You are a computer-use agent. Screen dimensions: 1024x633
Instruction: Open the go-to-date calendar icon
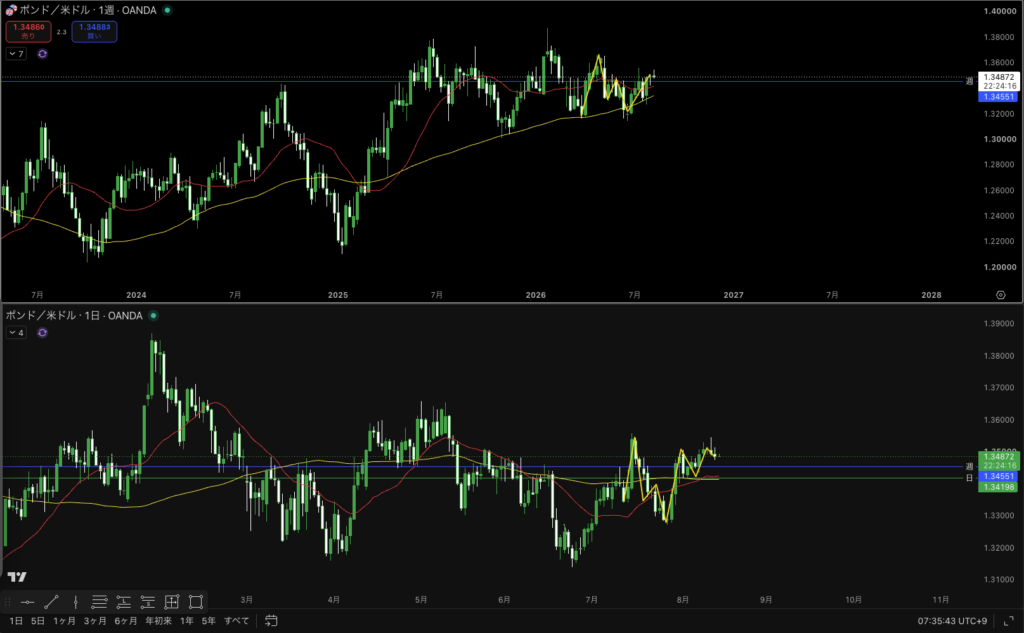[x=271, y=621]
